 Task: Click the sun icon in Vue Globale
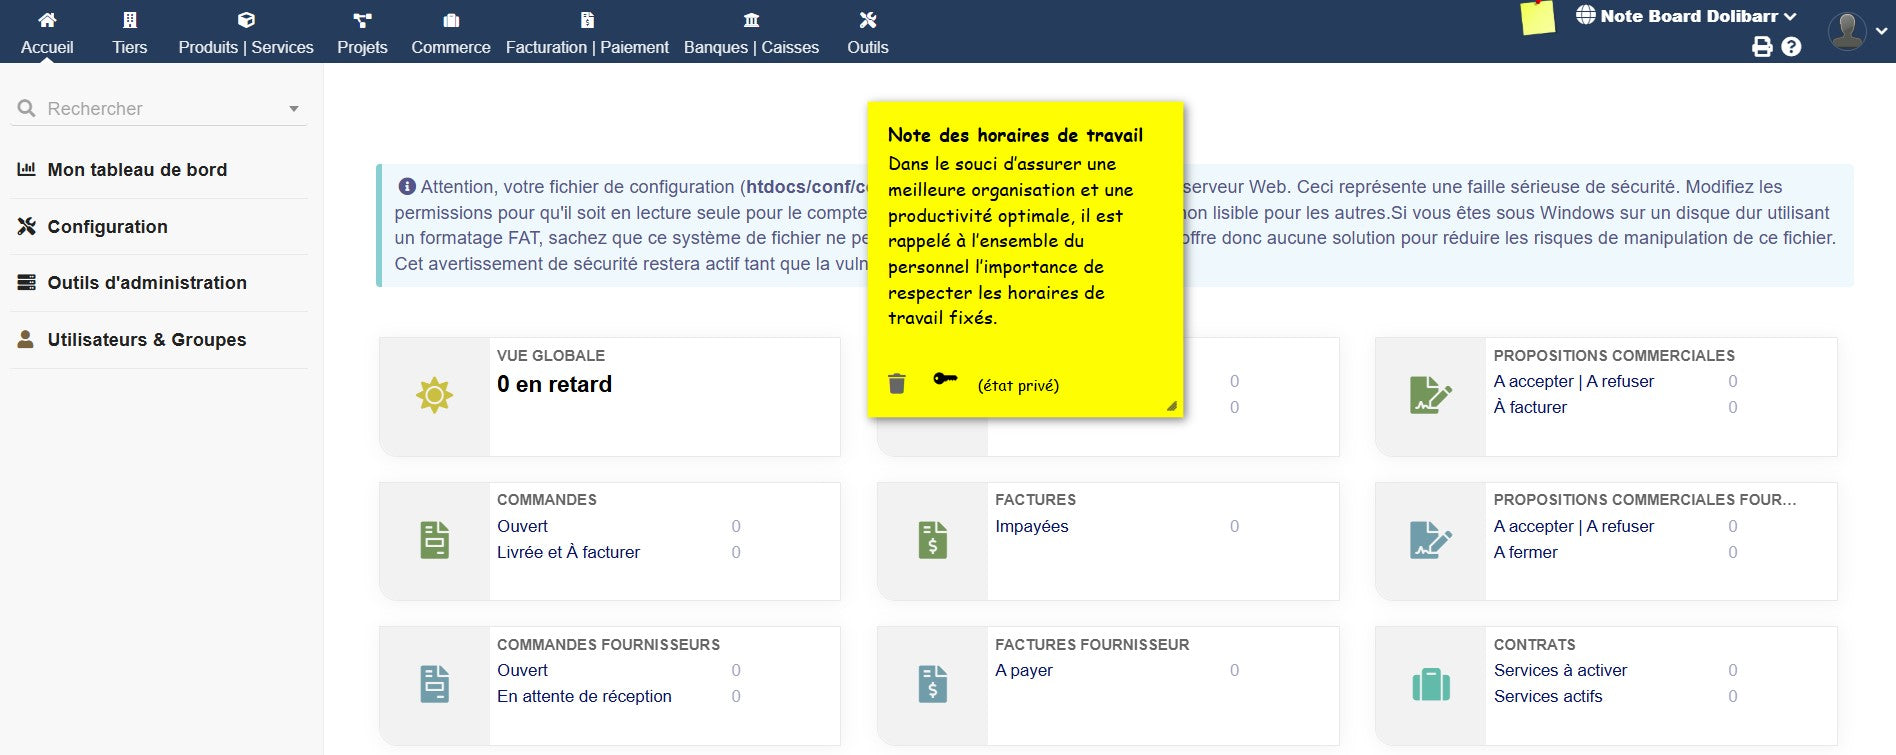[x=434, y=396]
